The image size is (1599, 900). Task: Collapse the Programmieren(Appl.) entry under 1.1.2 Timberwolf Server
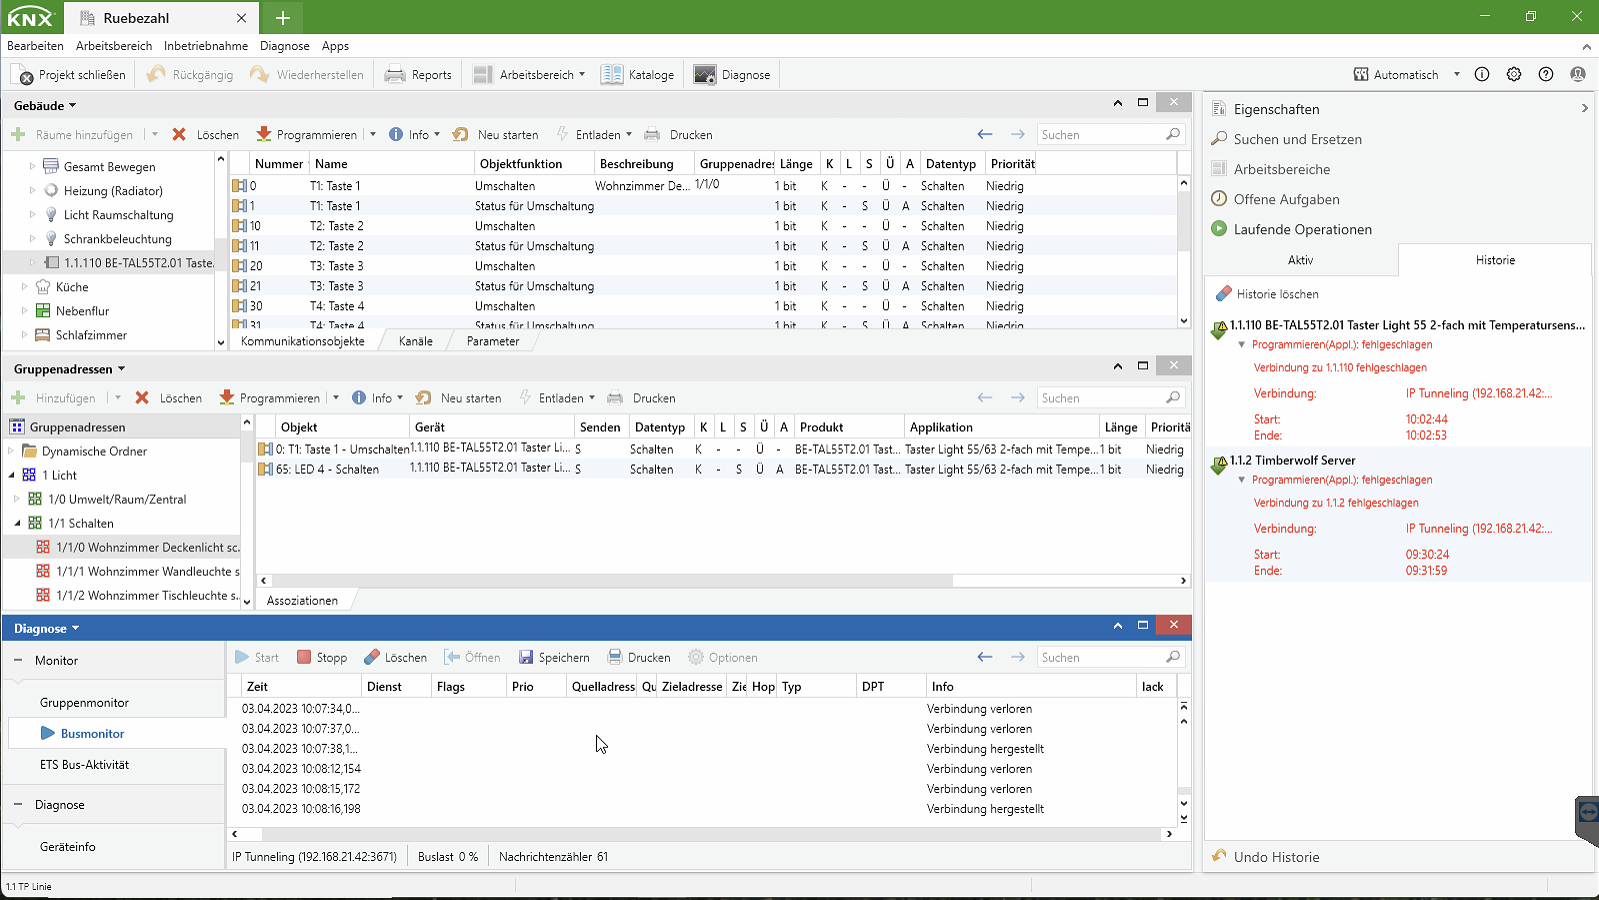1242,480
